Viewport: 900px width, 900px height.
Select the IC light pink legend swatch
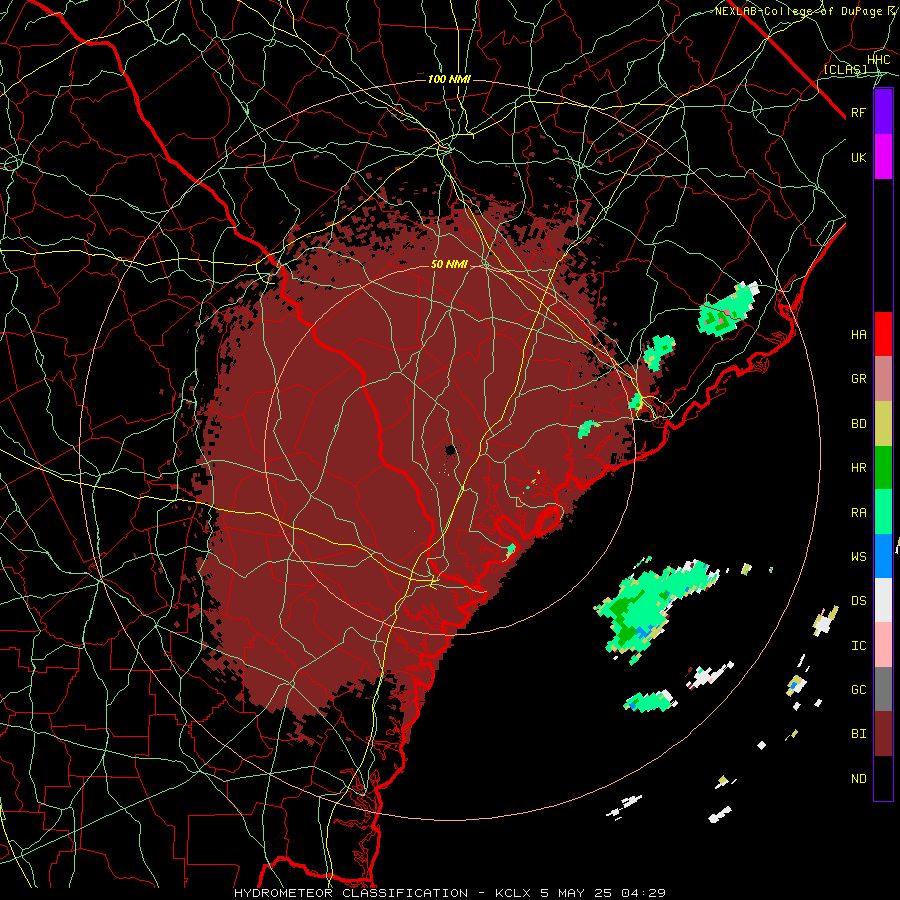pos(883,645)
